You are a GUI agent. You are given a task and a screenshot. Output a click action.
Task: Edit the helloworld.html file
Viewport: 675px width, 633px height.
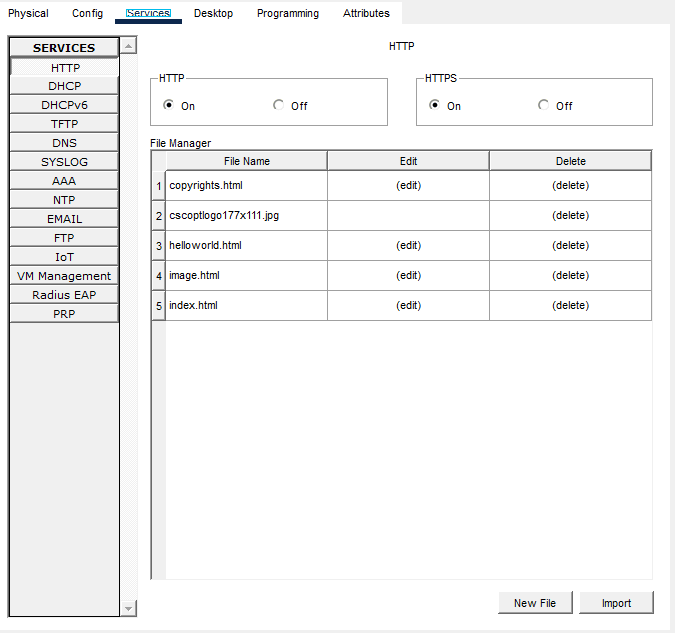408,245
